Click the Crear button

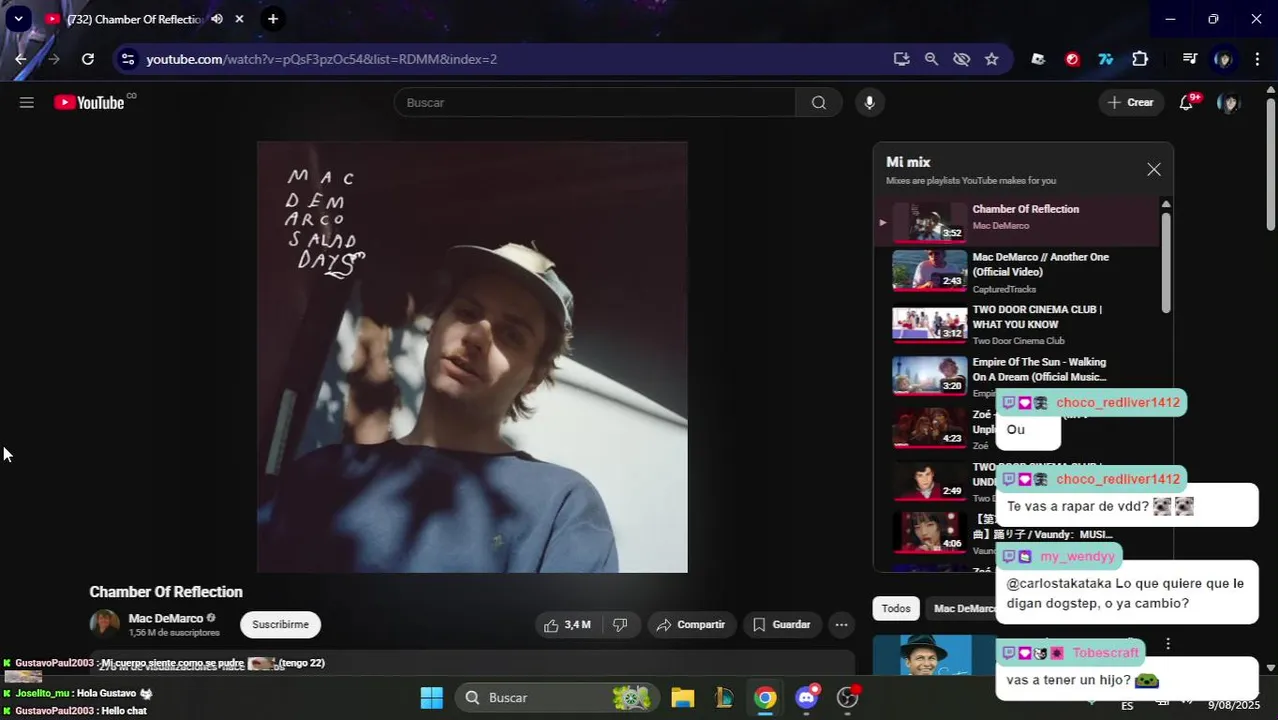coord(1131,102)
